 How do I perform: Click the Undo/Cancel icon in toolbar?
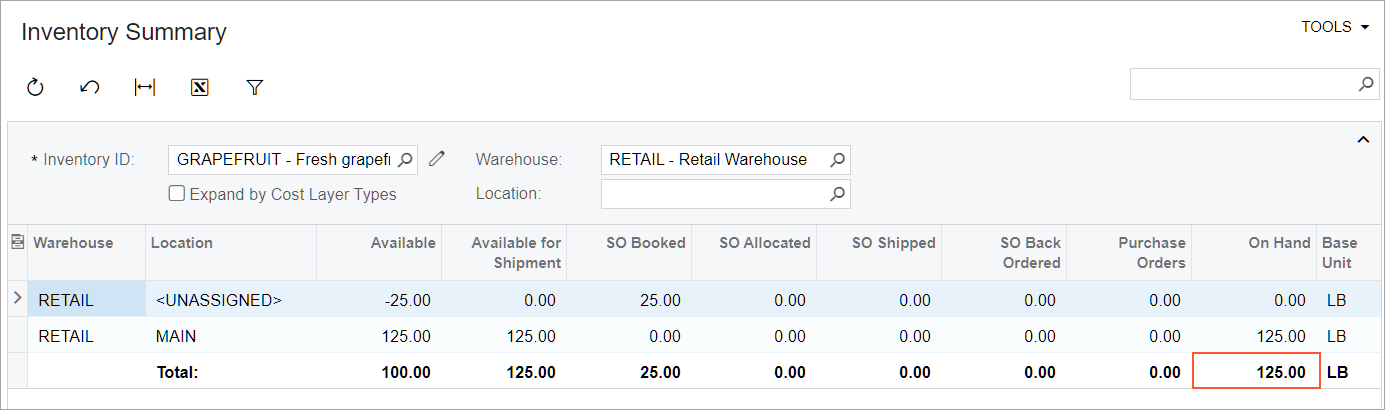(90, 88)
